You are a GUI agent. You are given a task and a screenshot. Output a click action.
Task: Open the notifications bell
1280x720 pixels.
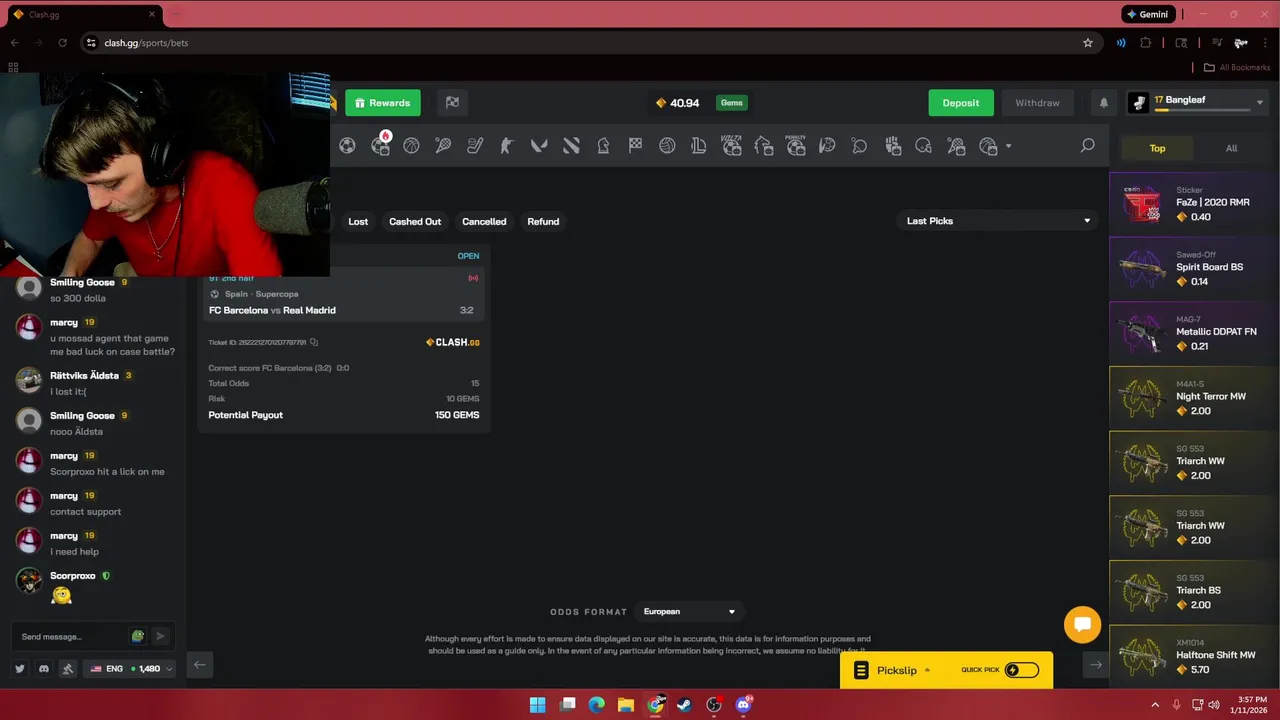[x=1104, y=103]
